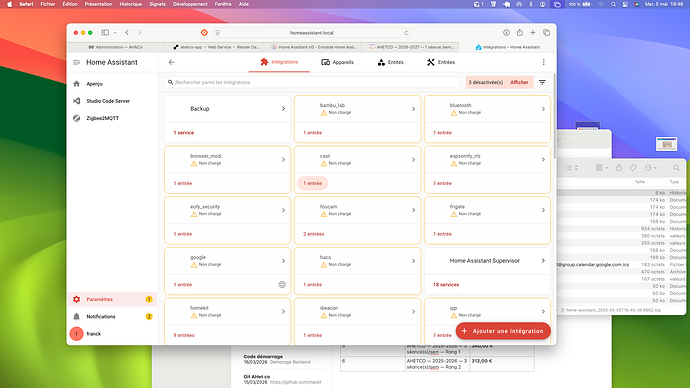Screen dimensions: 690x388
Task: Open the hacs integration card
Action: 357,271
